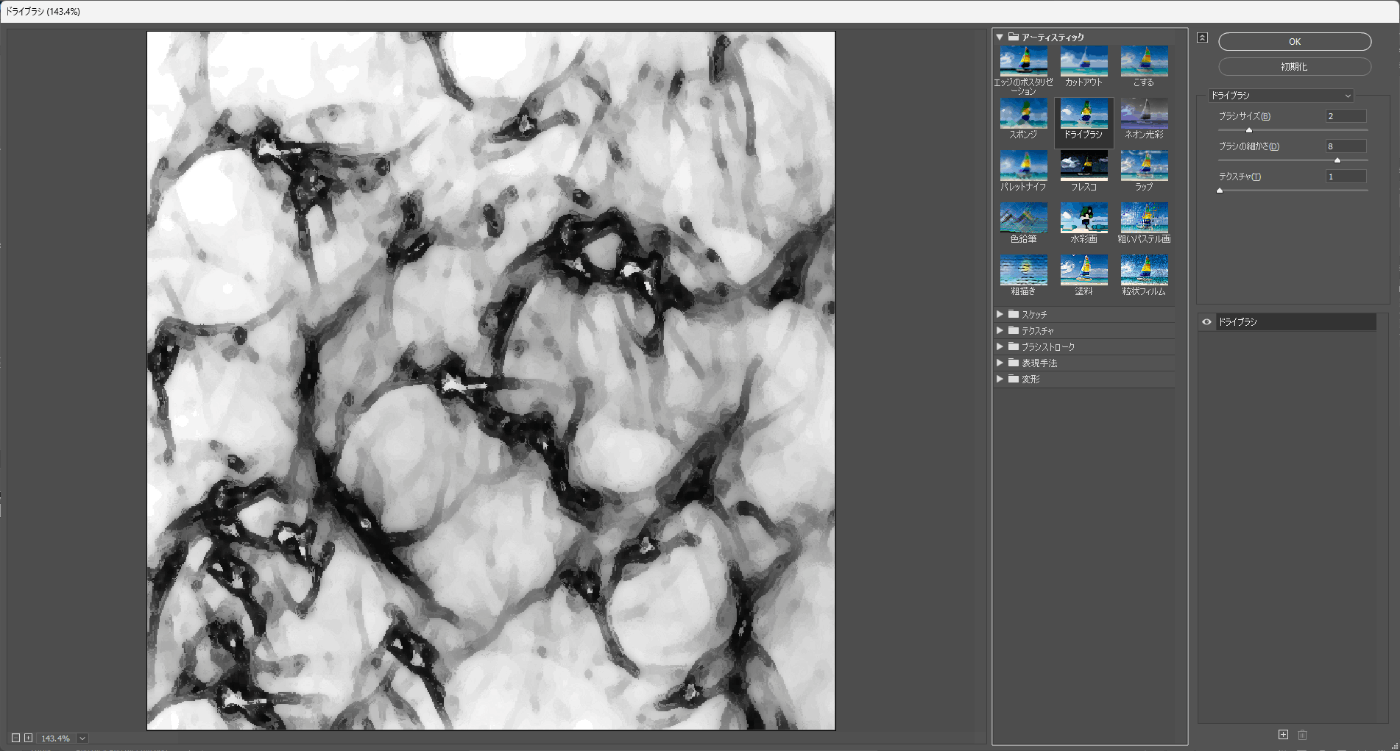Click the ブラシサイズ slider handle

pyautogui.click(x=1249, y=130)
